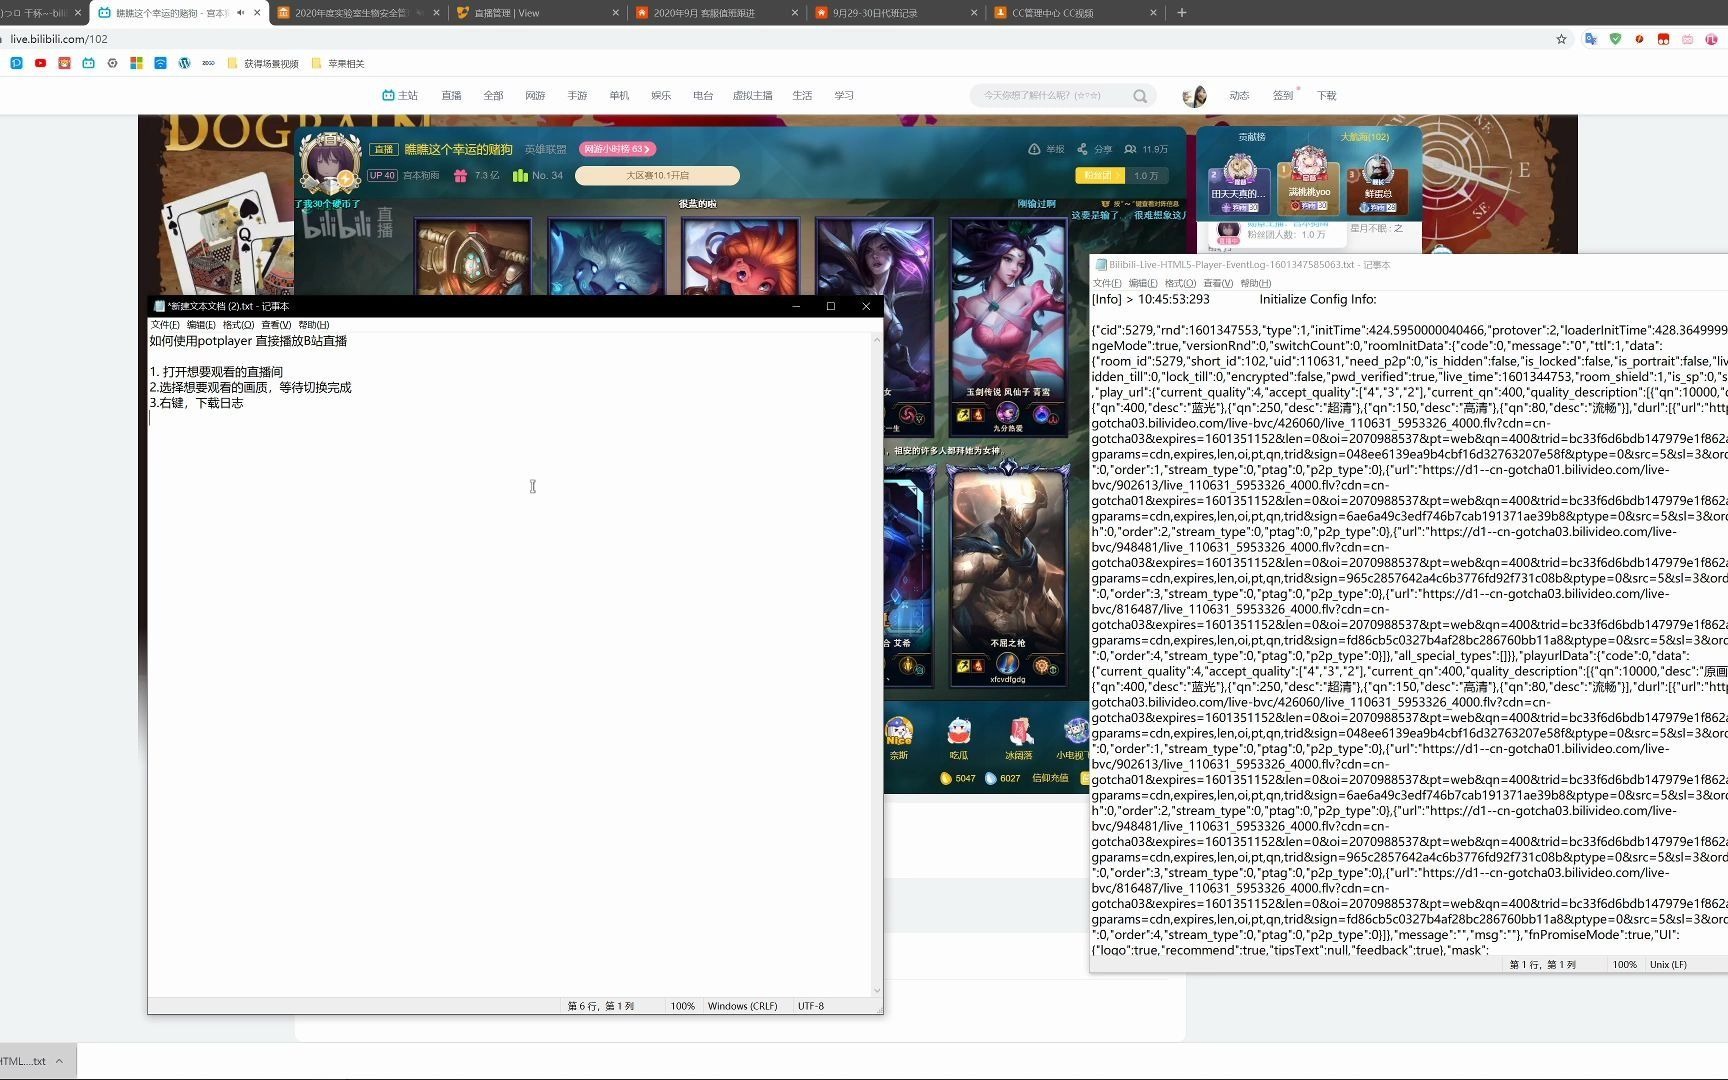The height and width of the screenshot is (1080, 1728).
Task: Click 'Unix (LF)' in EventLog Notepad status bar
Action: click(1668, 965)
